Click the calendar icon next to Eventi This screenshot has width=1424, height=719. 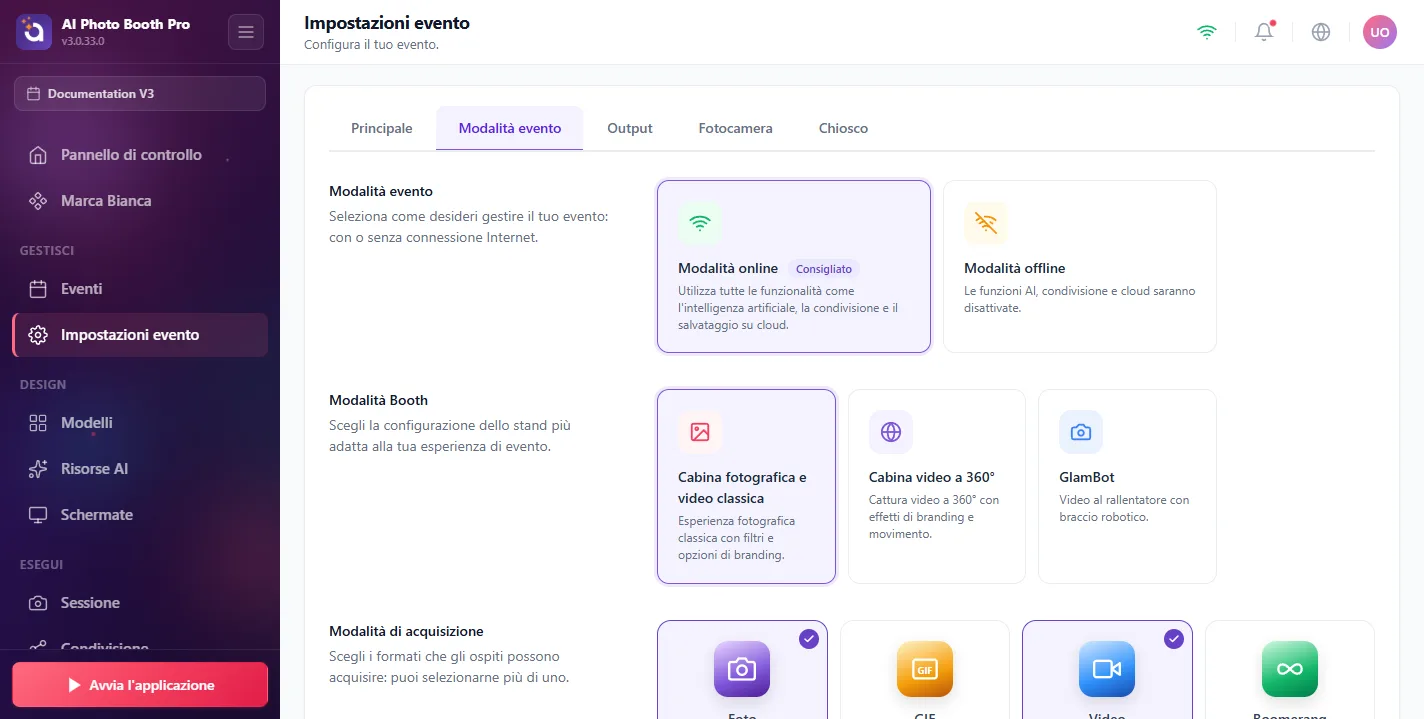38,289
